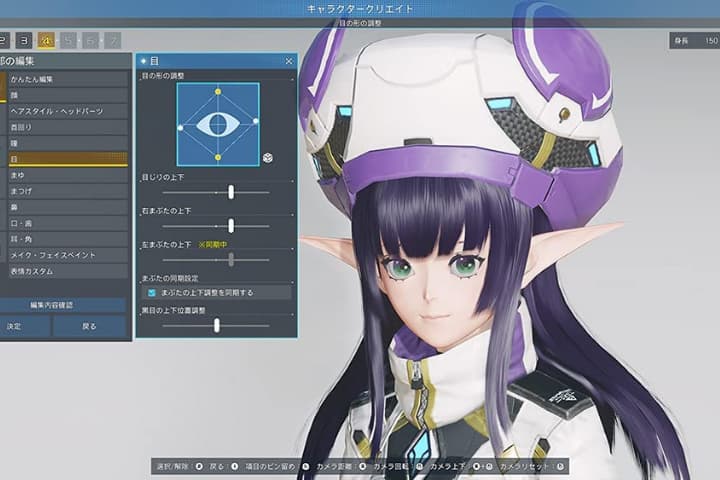This screenshot has height=480, width=720.
Task: Click the 編集内容確認 button
Action: [x=62, y=305]
